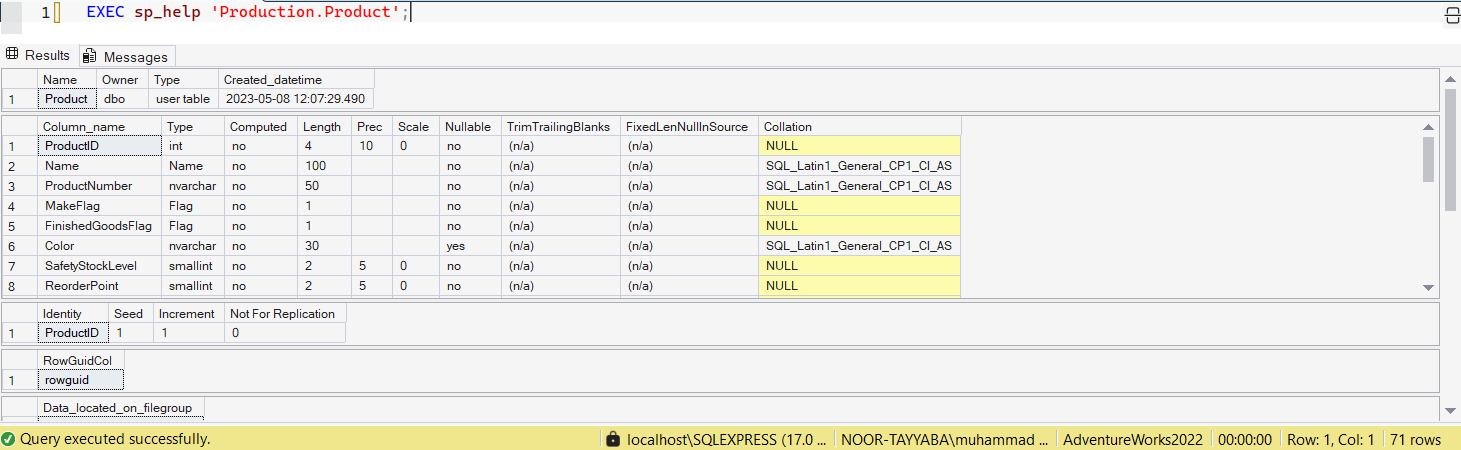
Task: Click the line number 1 in editor margin
Action: click(45, 12)
